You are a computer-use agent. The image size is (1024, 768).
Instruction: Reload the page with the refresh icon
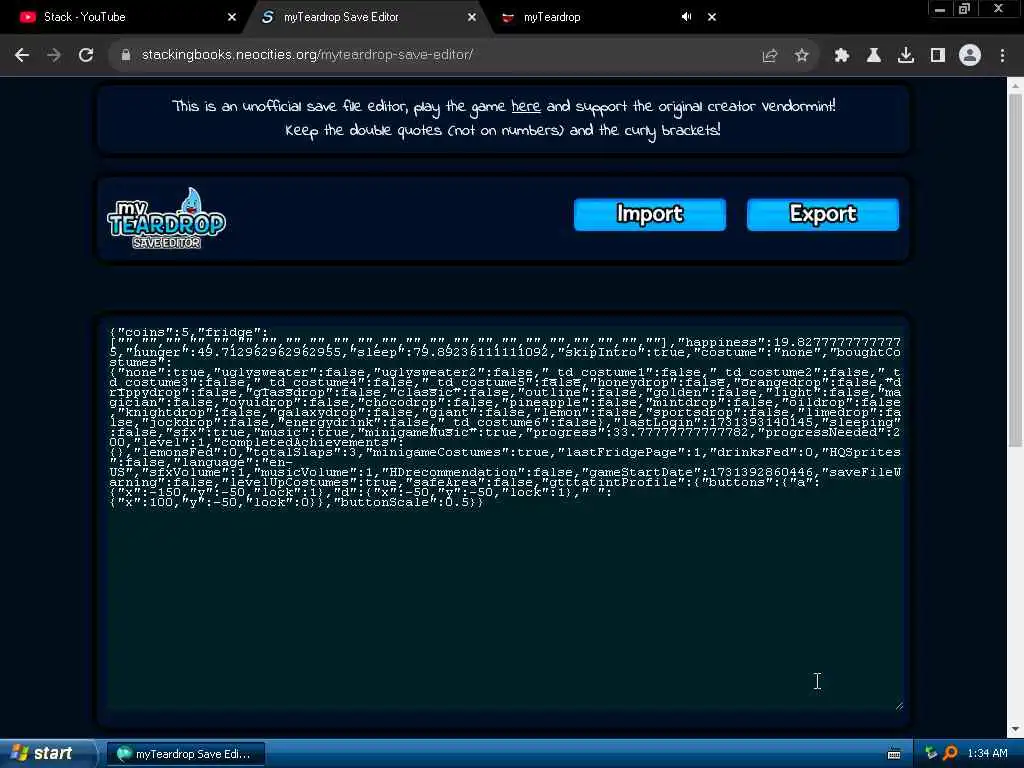pos(86,56)
